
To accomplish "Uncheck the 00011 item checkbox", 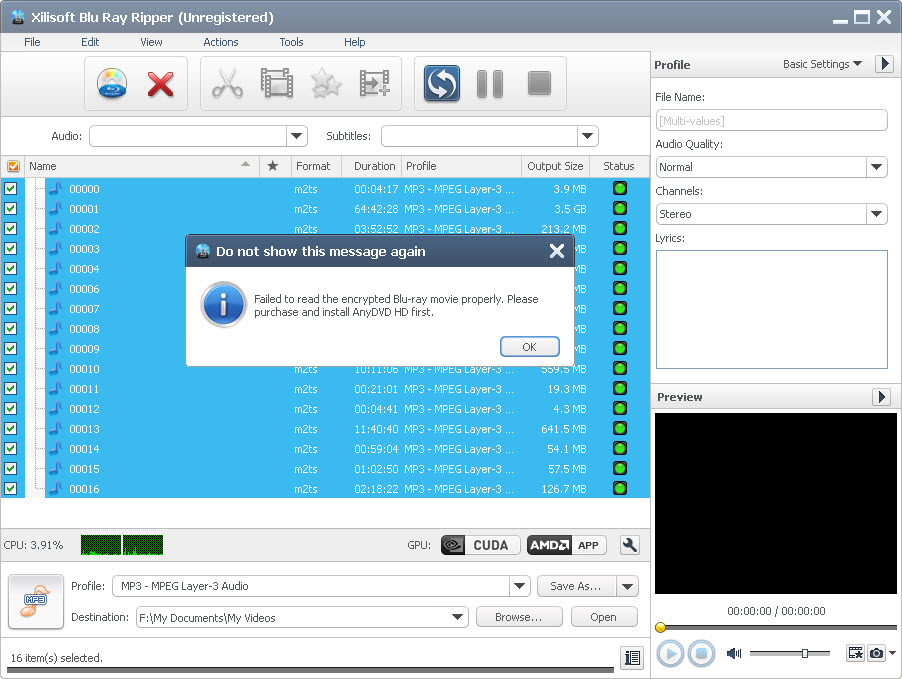I will [x=10, y=389].
